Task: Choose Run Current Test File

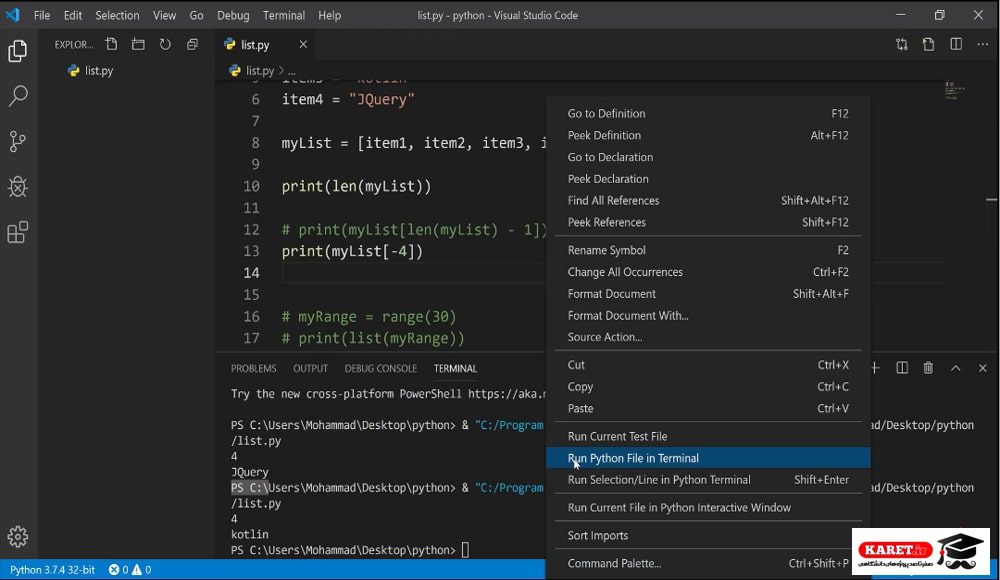Action: (708, 436)
